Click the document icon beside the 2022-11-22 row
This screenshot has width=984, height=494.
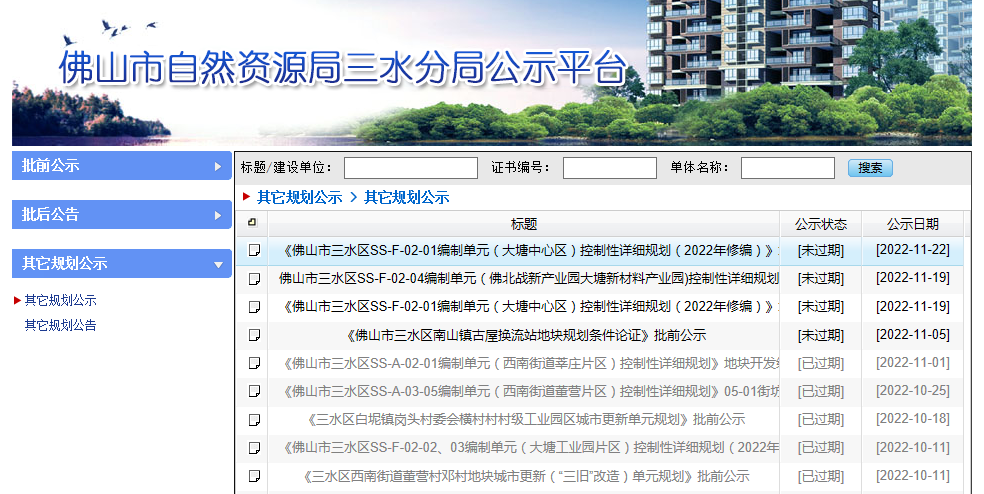click(254, 250)
